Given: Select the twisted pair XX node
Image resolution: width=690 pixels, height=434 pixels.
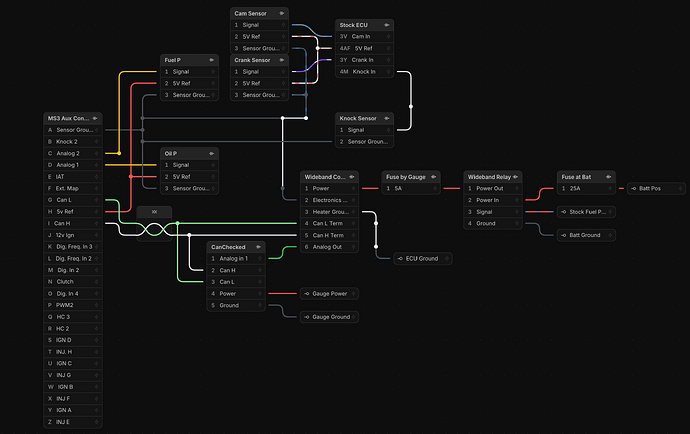Looking at the screenshot, I should [154, 212].
